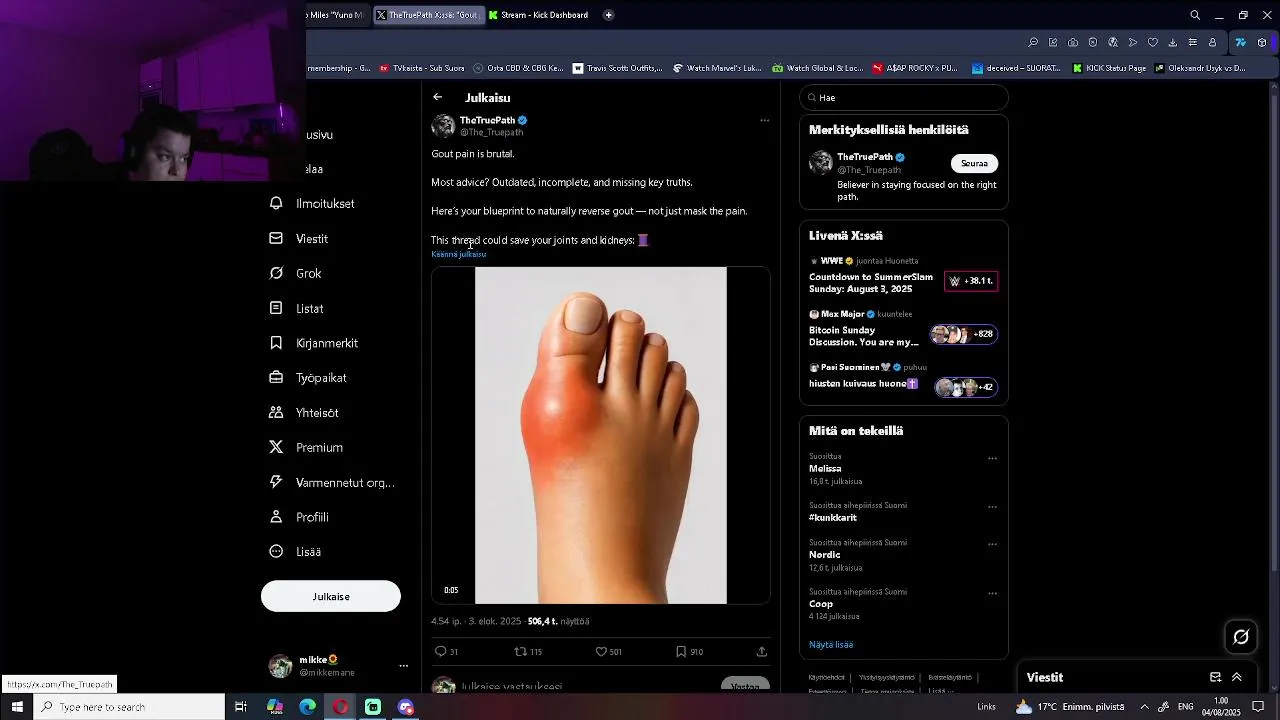Open Viestit messages in sidebar
Image resolution: width=1280 pixels, height=720 pixels.
(299, 239)
